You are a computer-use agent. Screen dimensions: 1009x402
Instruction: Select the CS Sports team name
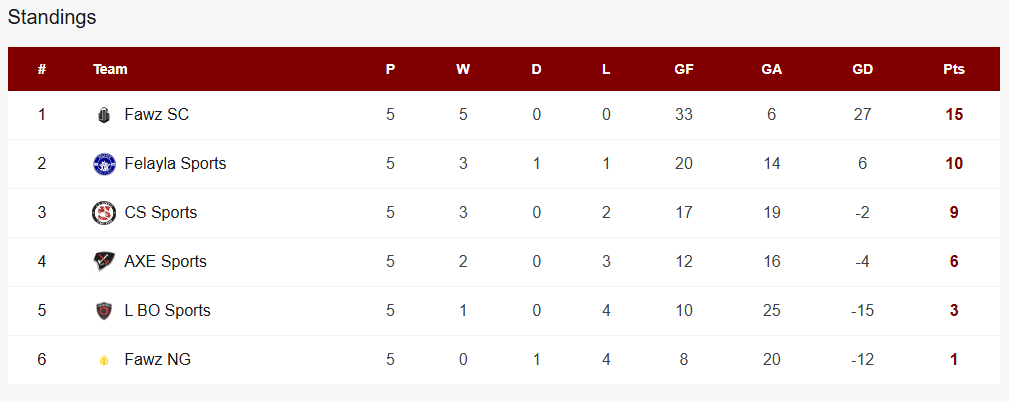(x=160, y=213)
